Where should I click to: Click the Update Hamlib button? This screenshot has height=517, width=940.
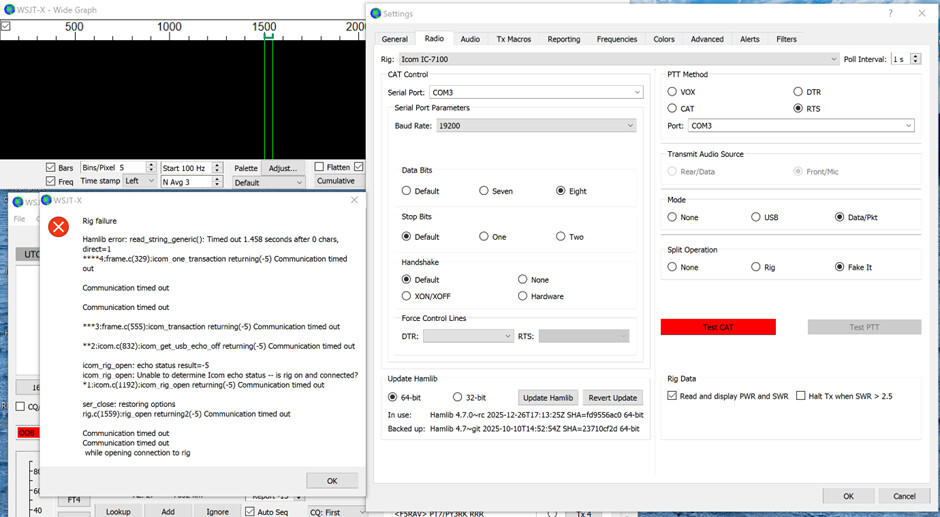[x=549, y=397]
